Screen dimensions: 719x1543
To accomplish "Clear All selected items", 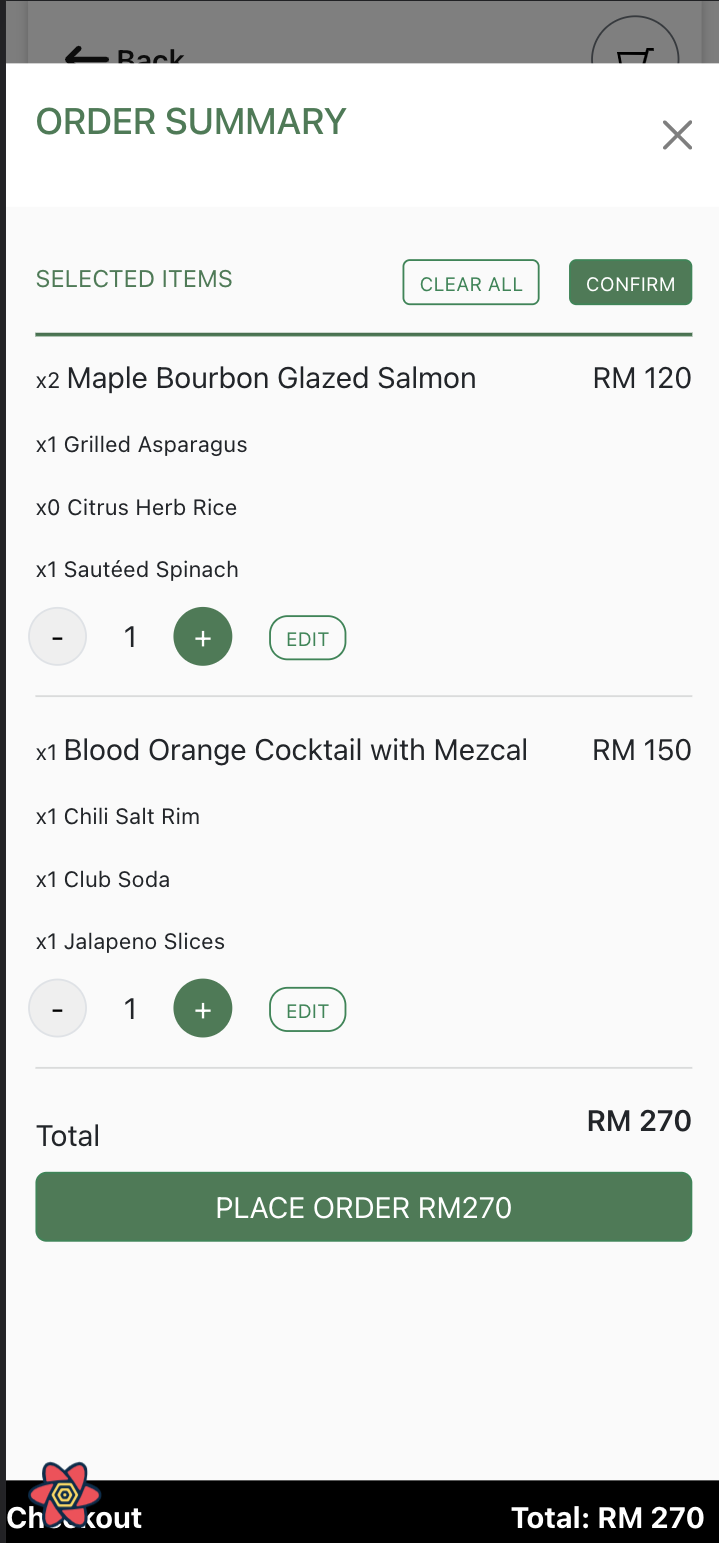I will click(x=470, y=283).
